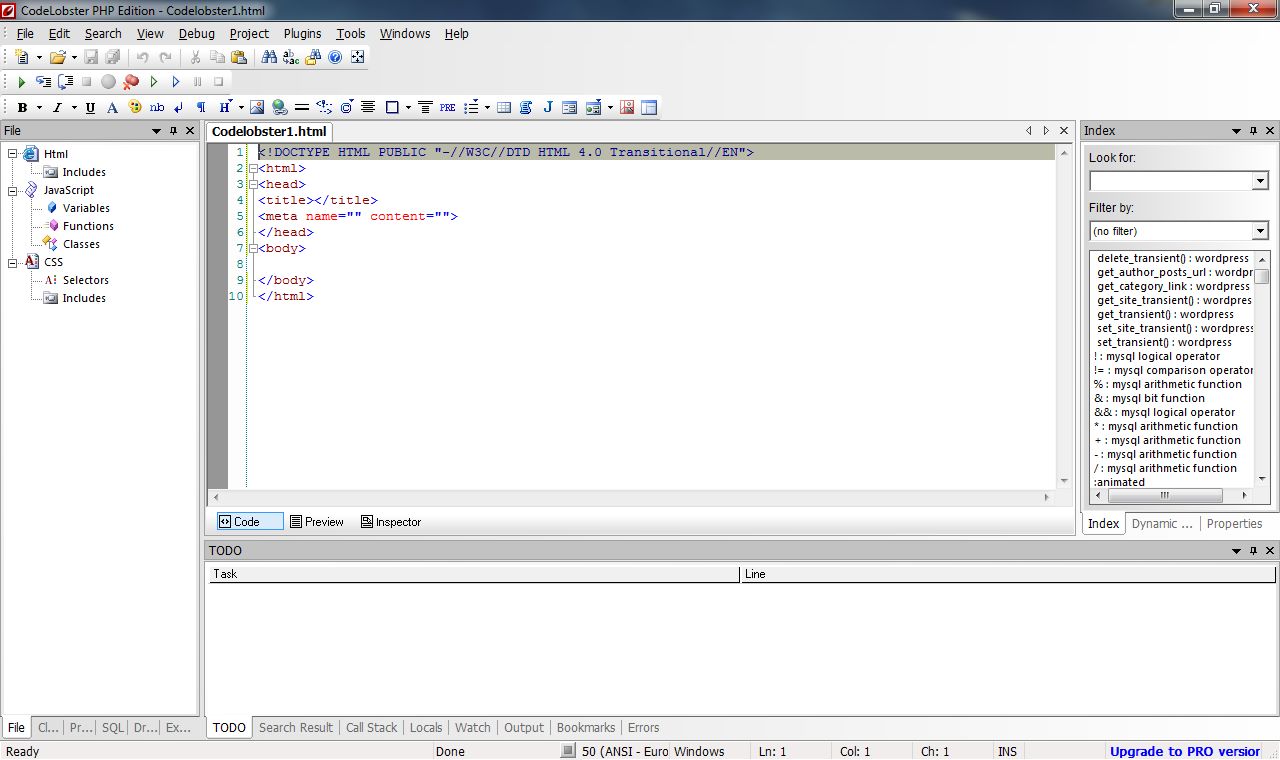
Task: Insert paragraph with the pilcrow icon
Action: pos(201,107)
